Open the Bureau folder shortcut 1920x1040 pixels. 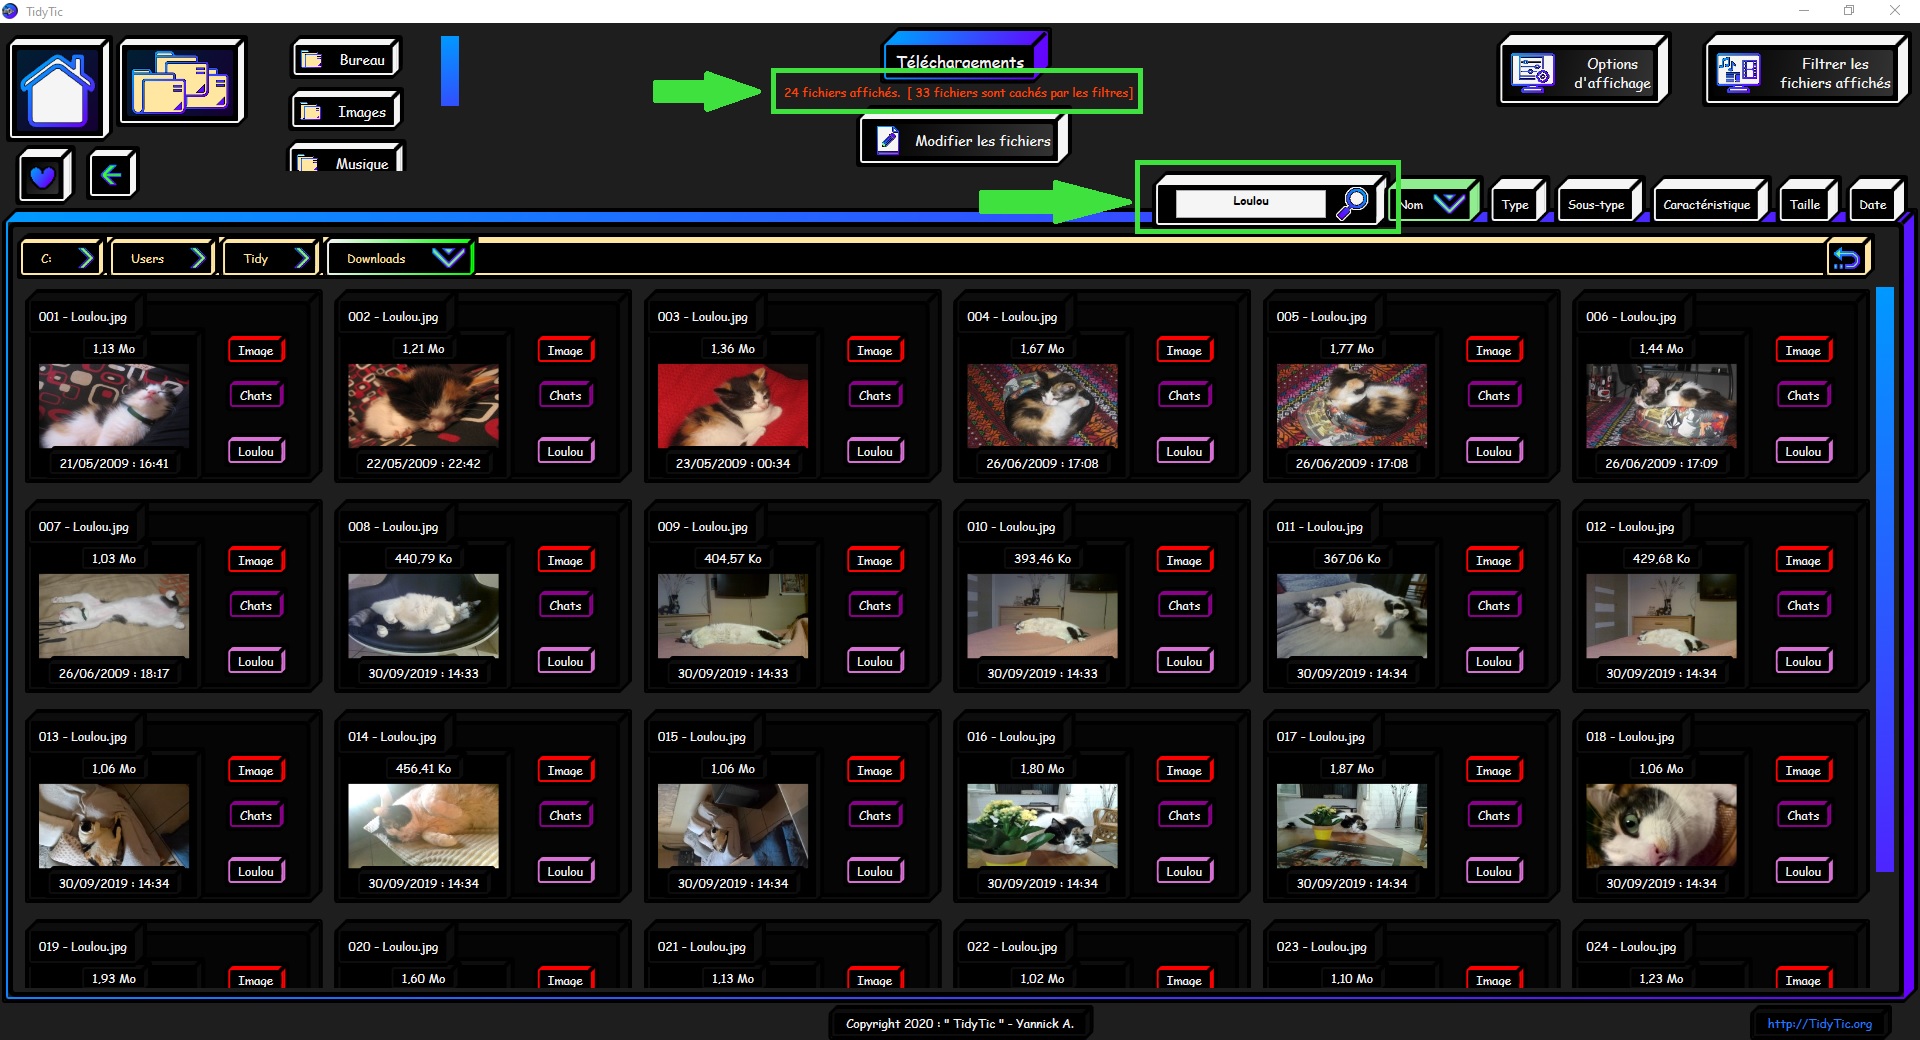(x=346, y=60)
